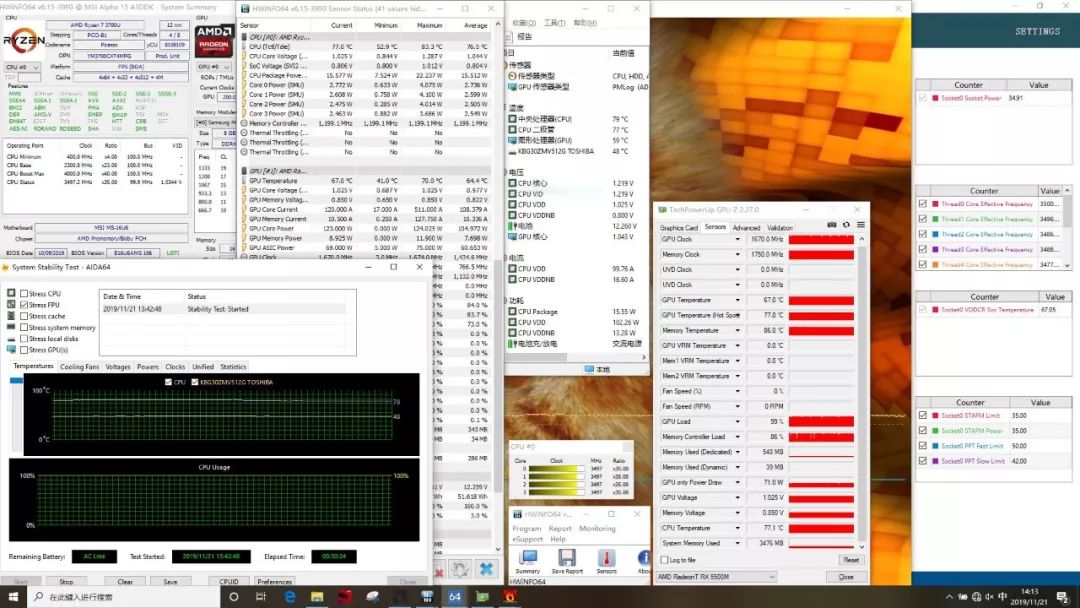The height and width of the screenshot is (608, 1080).
Task: Toggle Log to file checkbox in GPU-Z
Action: [666, 560]
